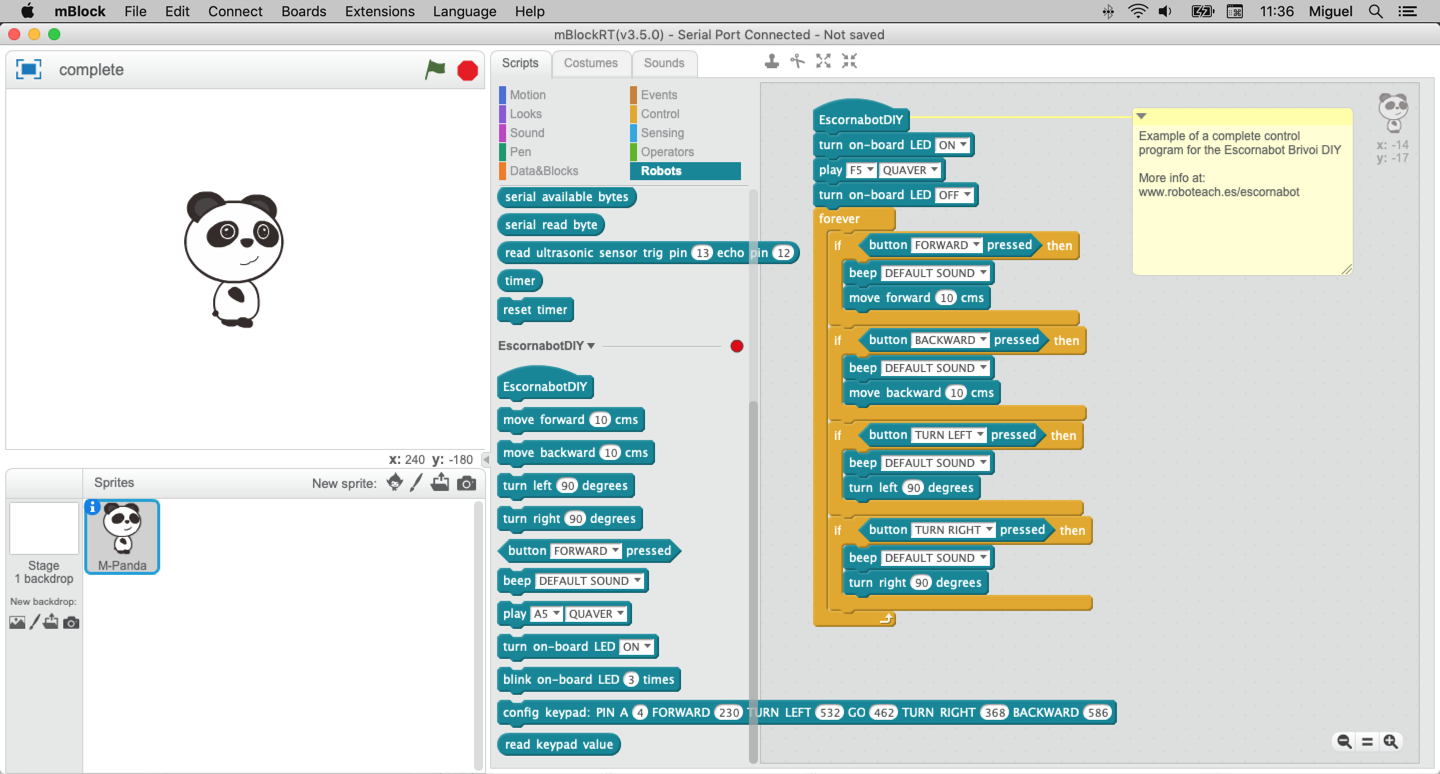
Task: Take a photo for a new sprite
Action: (x=466, y=482)
